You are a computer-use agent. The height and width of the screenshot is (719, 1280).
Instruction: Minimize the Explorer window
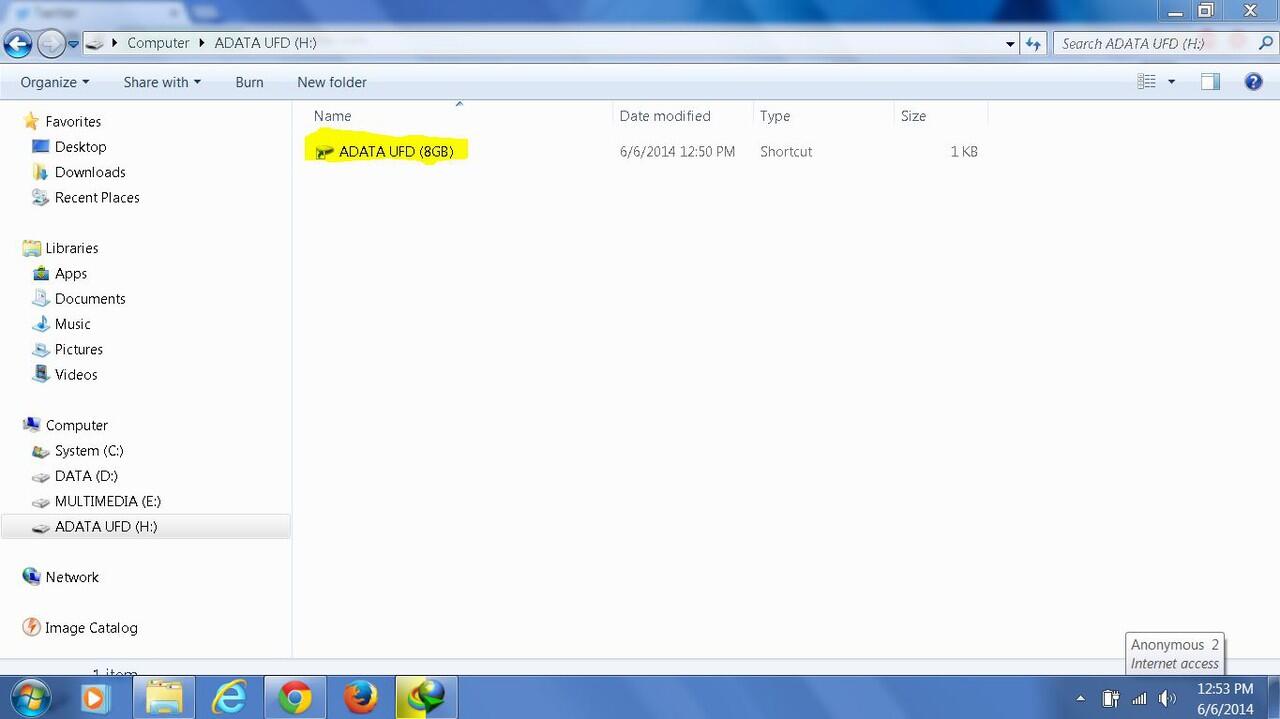pos(1174,10)
